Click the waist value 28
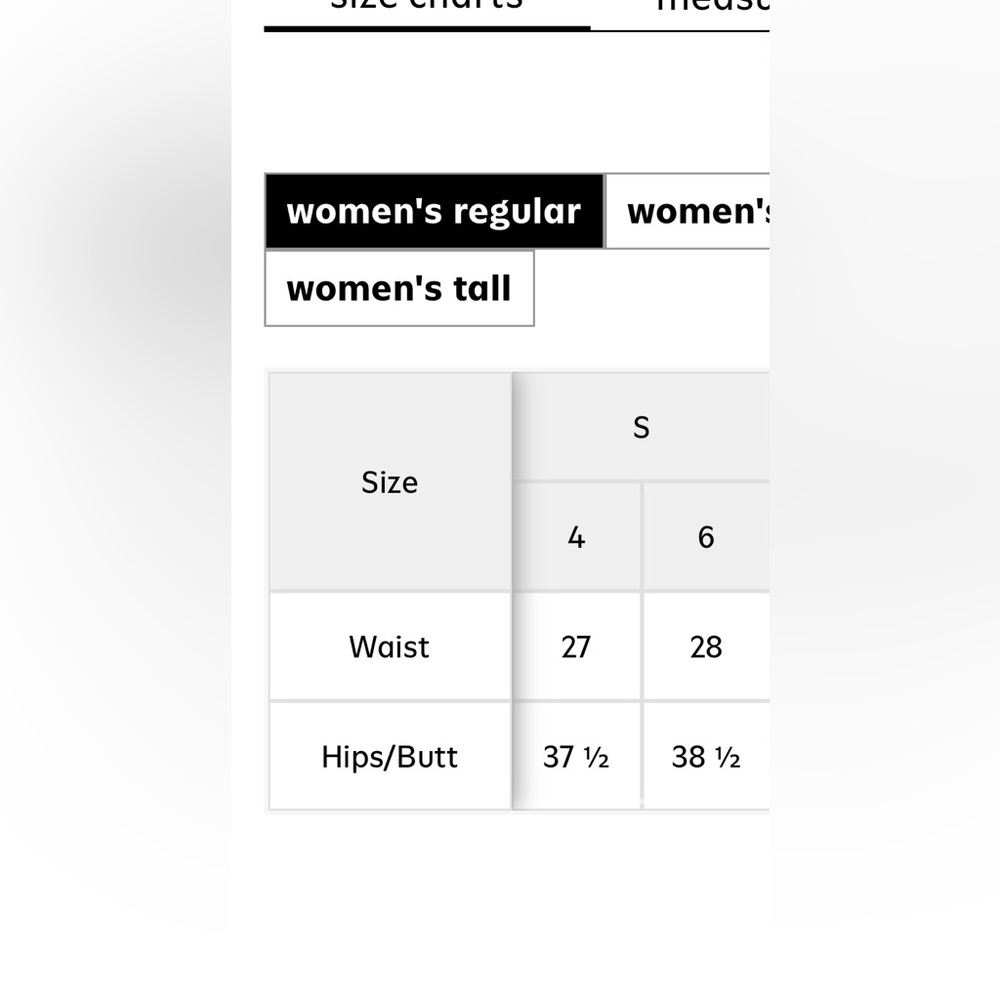 tap(706, 647)
